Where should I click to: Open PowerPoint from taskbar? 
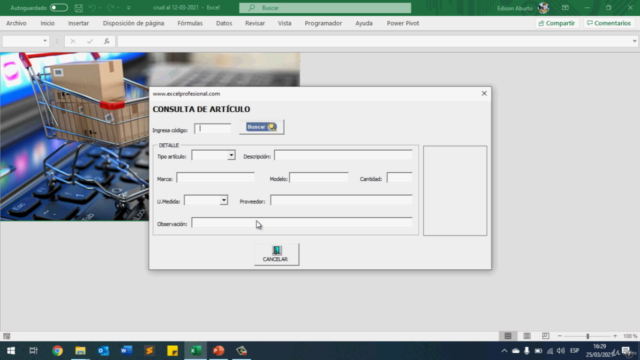click(x=218, y=351)
